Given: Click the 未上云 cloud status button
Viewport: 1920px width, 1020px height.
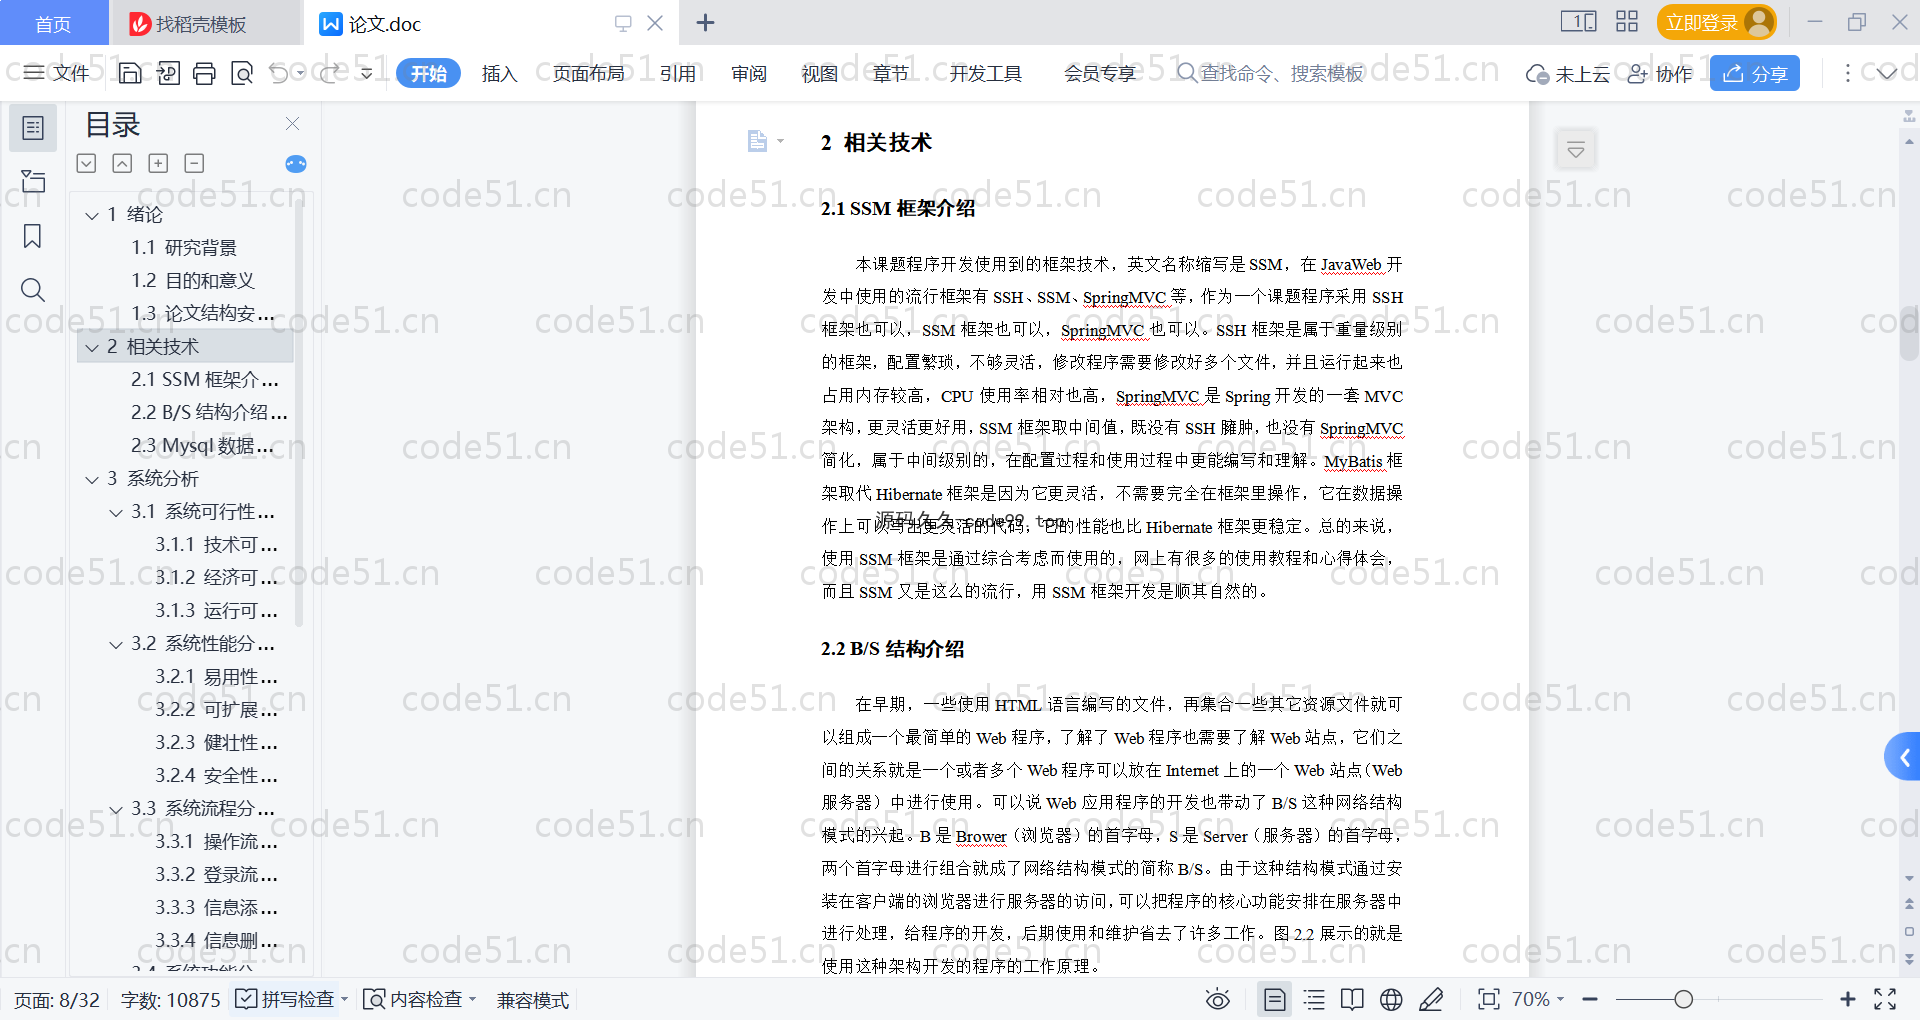Looking at the screenshot, I should (x=1568, y=73).
